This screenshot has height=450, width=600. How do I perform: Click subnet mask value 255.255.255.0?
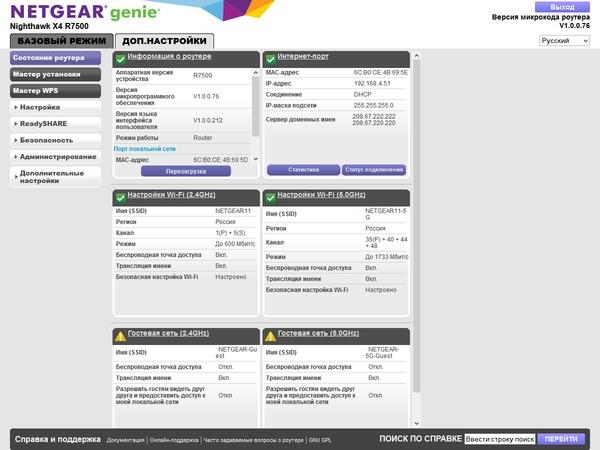click(x=373, y=106)
